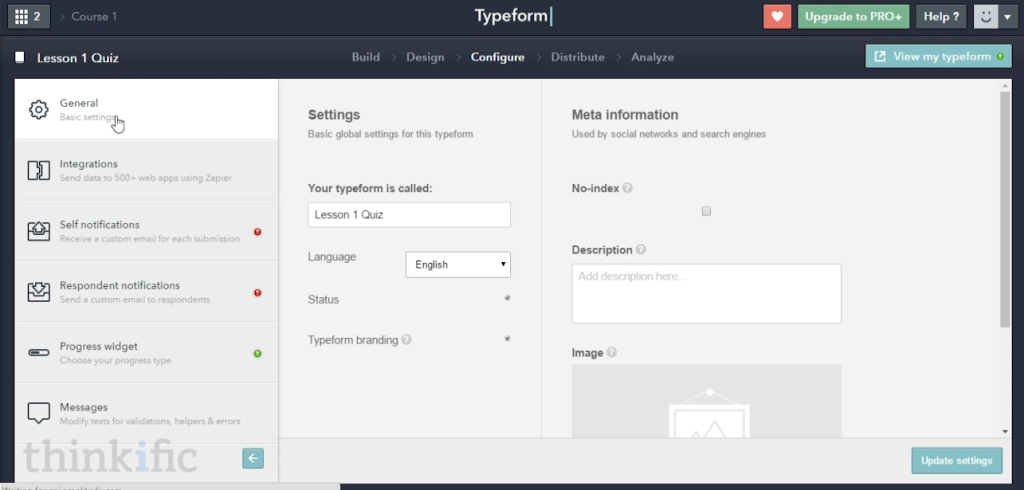Click View my typeform button
Screen dimensions: 1024x490
(938, 56)
